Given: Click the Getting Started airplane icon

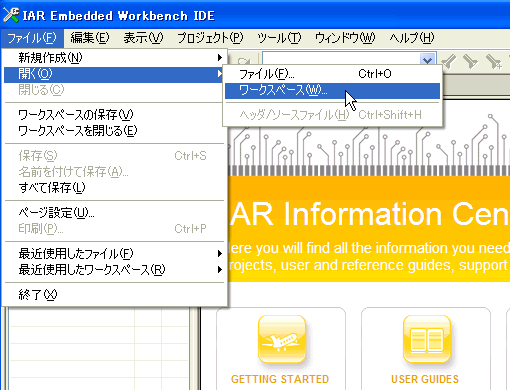Looking at the screenshot, I should tap(282, 339).
